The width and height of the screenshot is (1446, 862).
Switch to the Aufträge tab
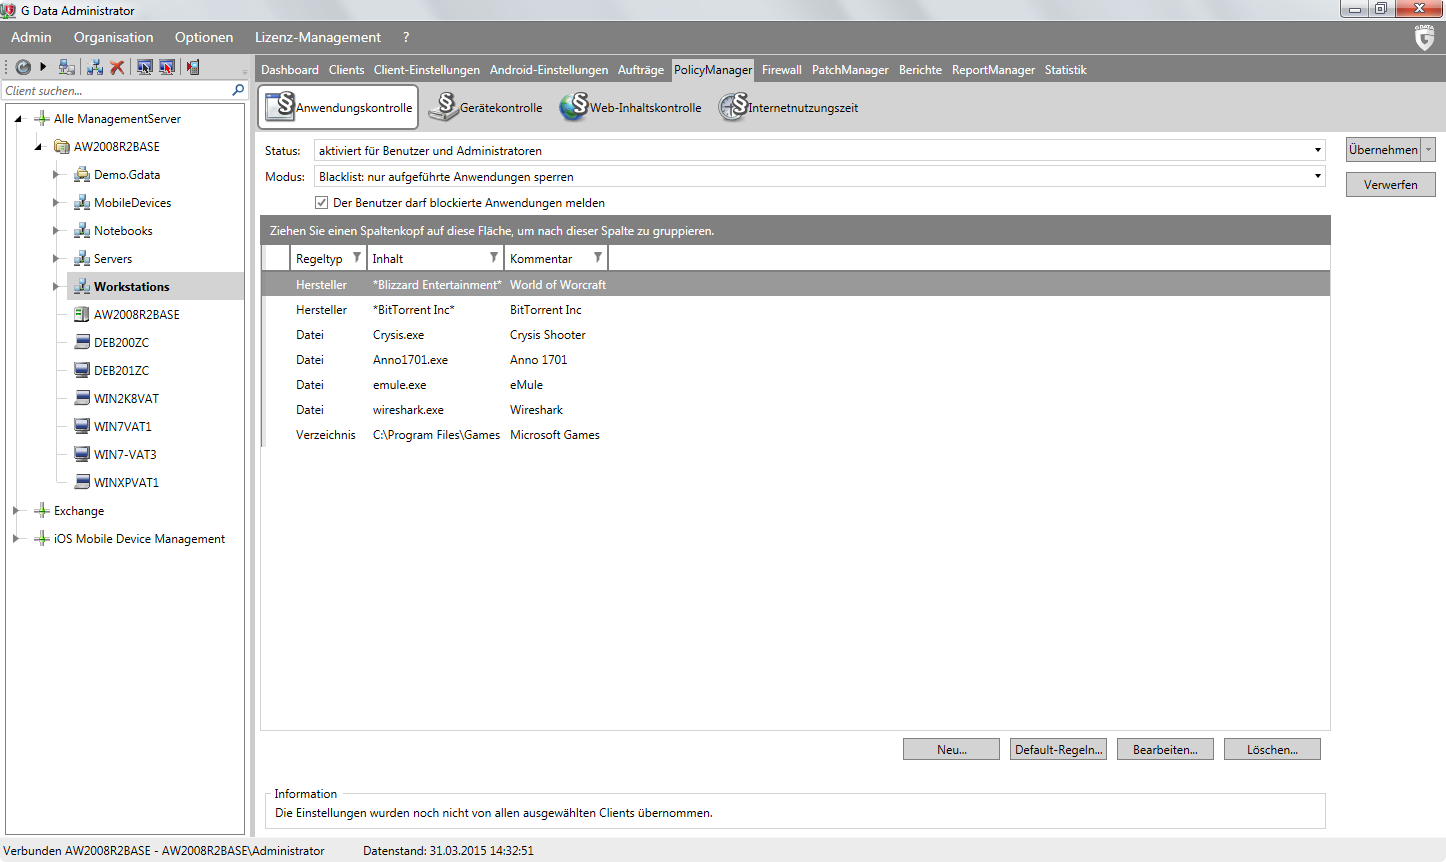coord(641,70)
